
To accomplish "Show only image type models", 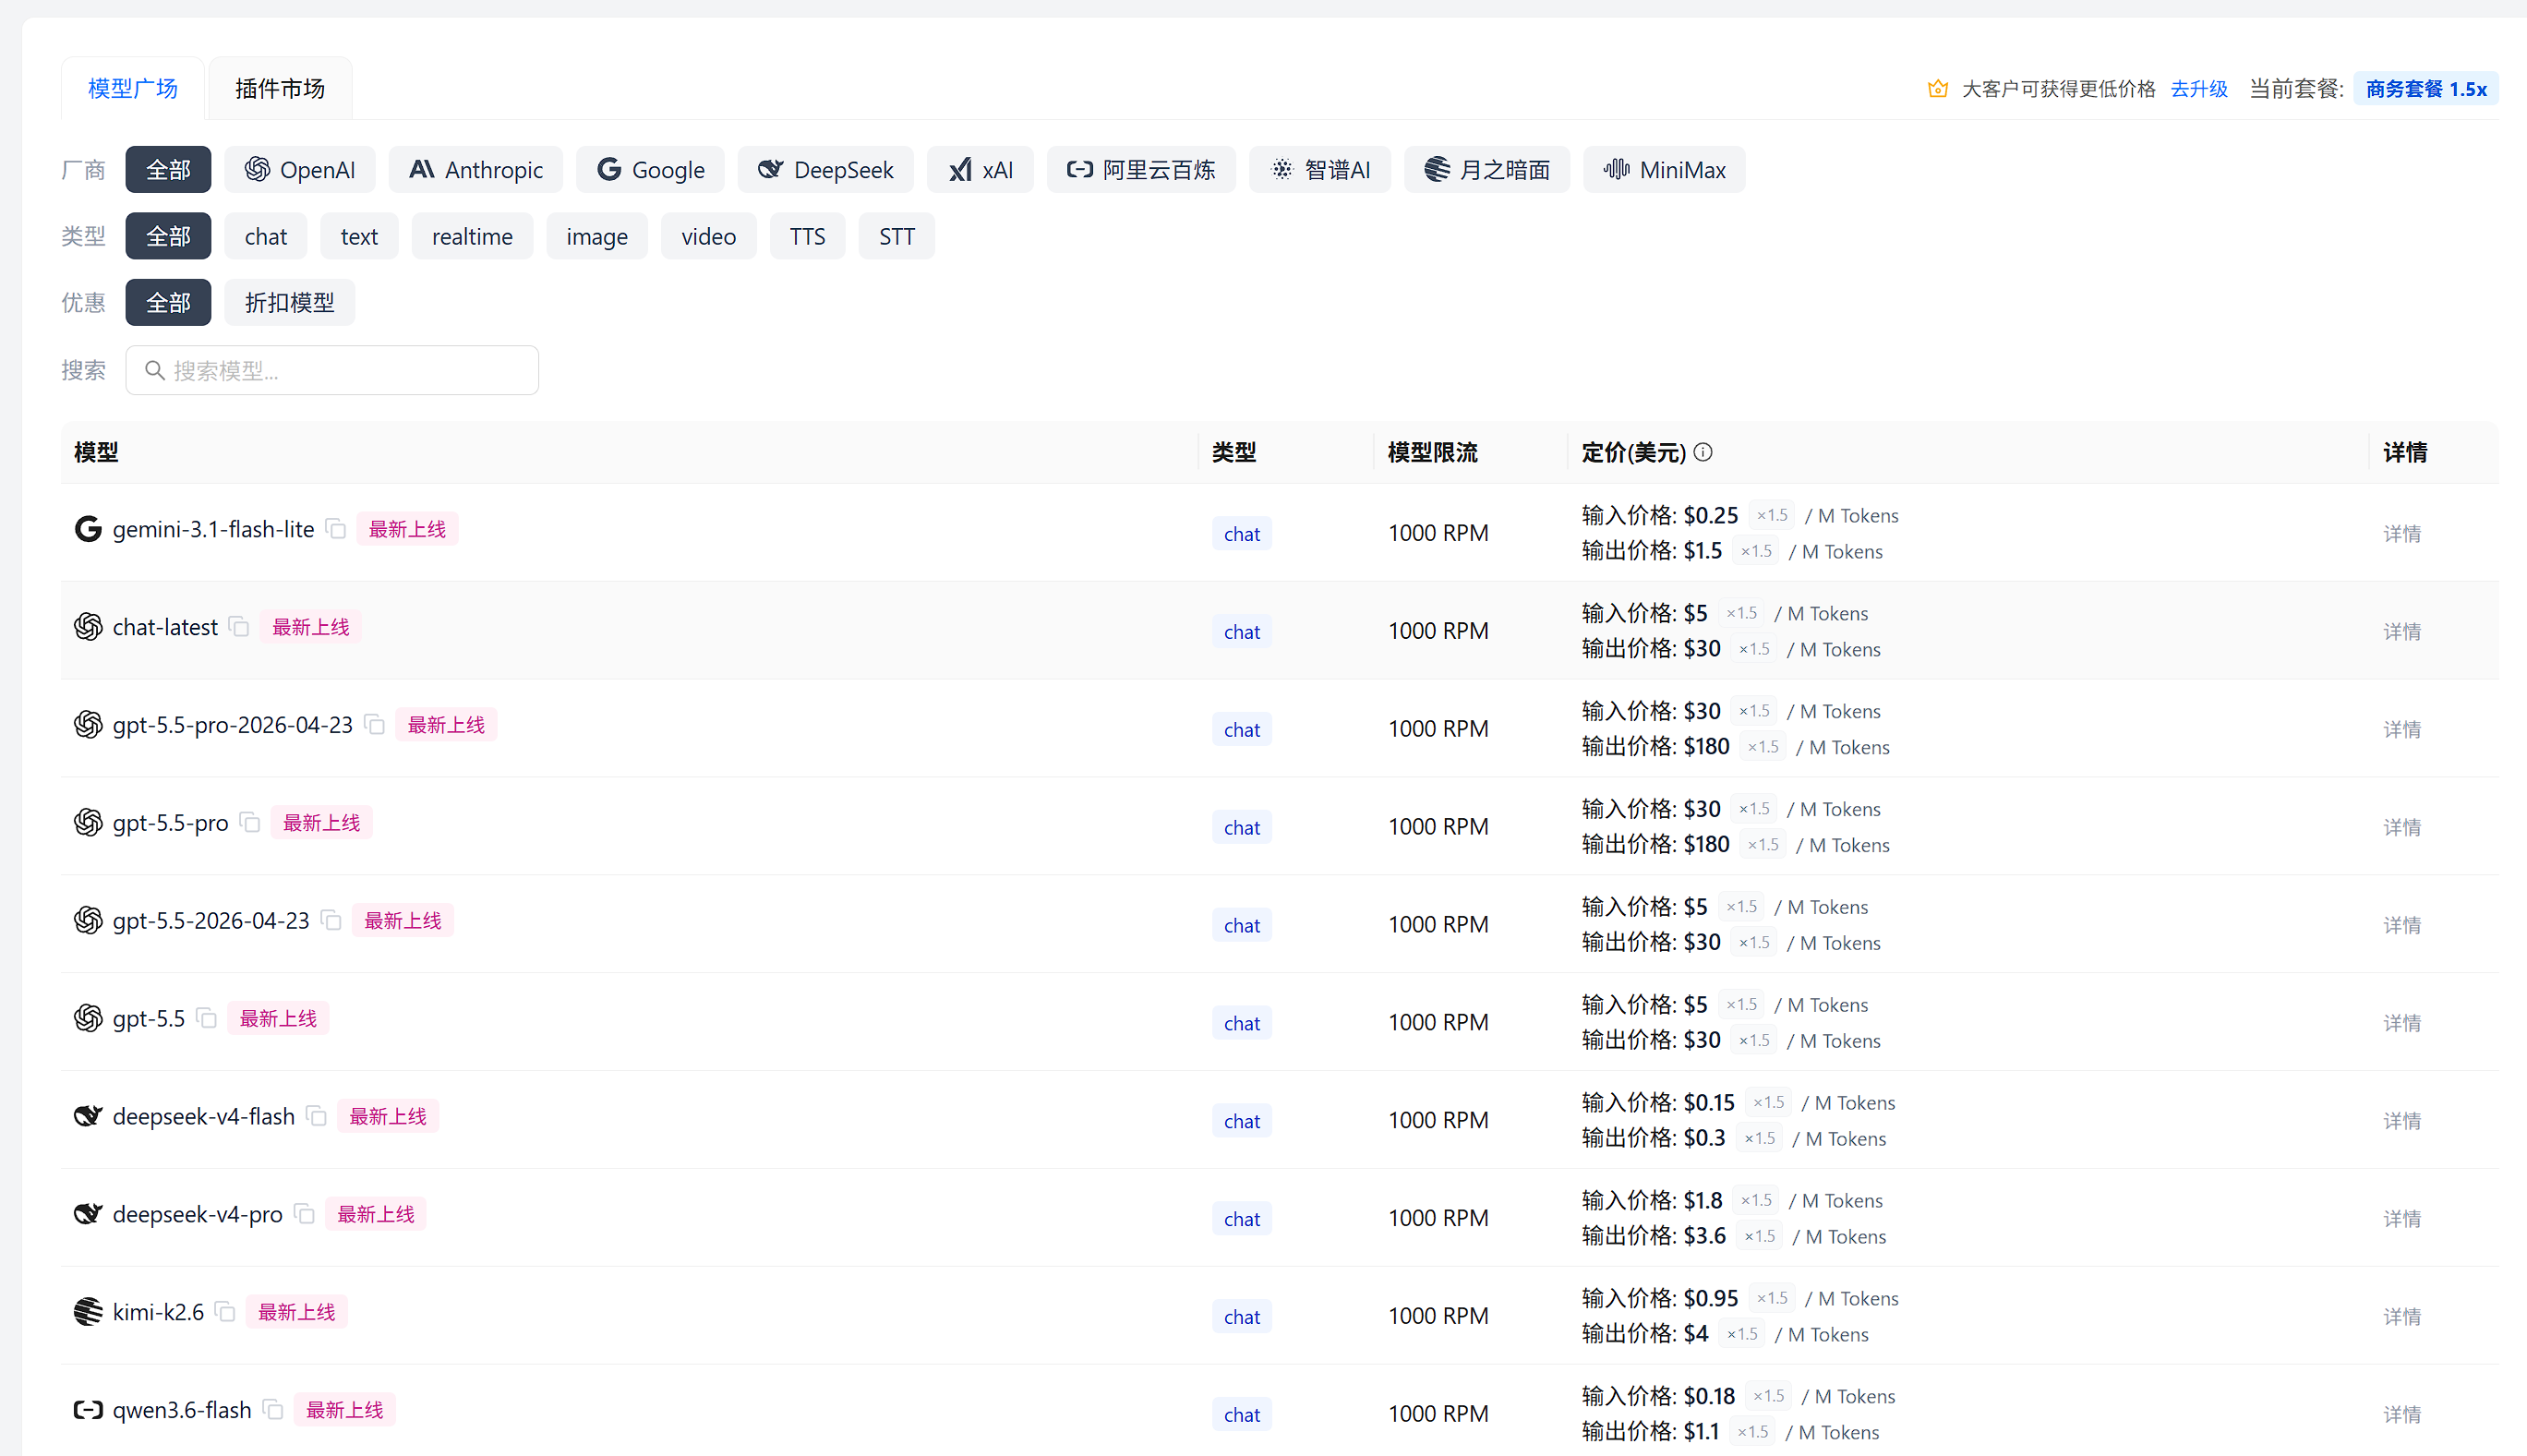I will (x=597, y=237).
